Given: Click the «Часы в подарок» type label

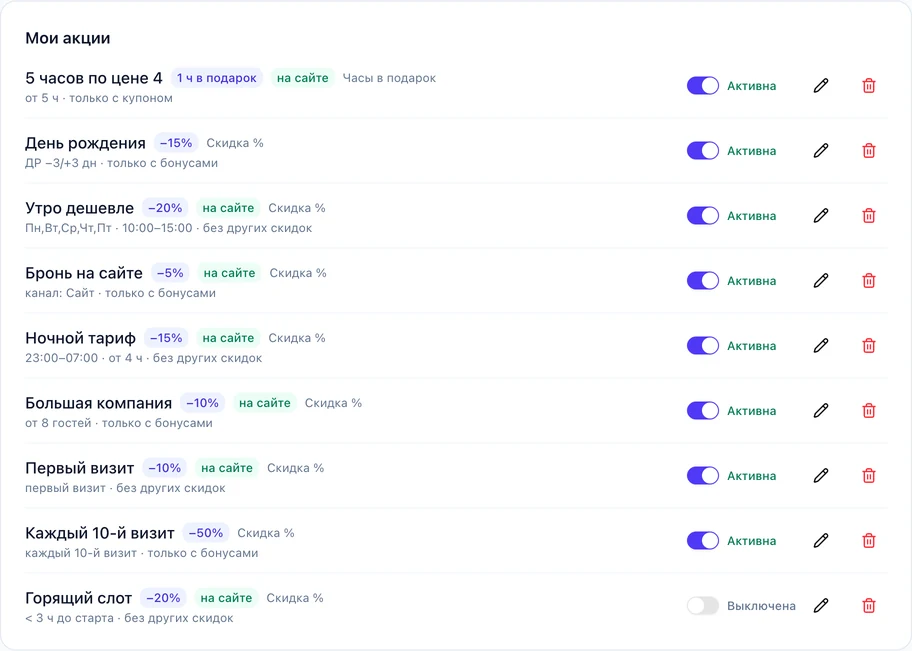Looking at the screenshot, I should (389, 78).
